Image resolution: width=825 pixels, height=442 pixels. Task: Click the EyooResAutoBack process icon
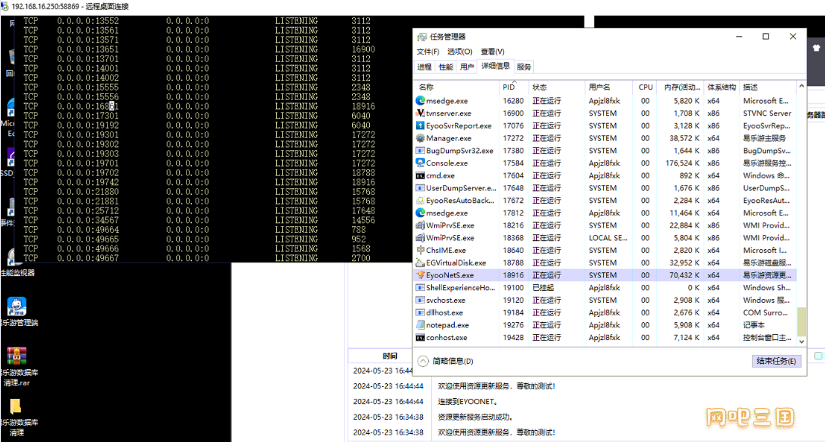tap(420, 200)
